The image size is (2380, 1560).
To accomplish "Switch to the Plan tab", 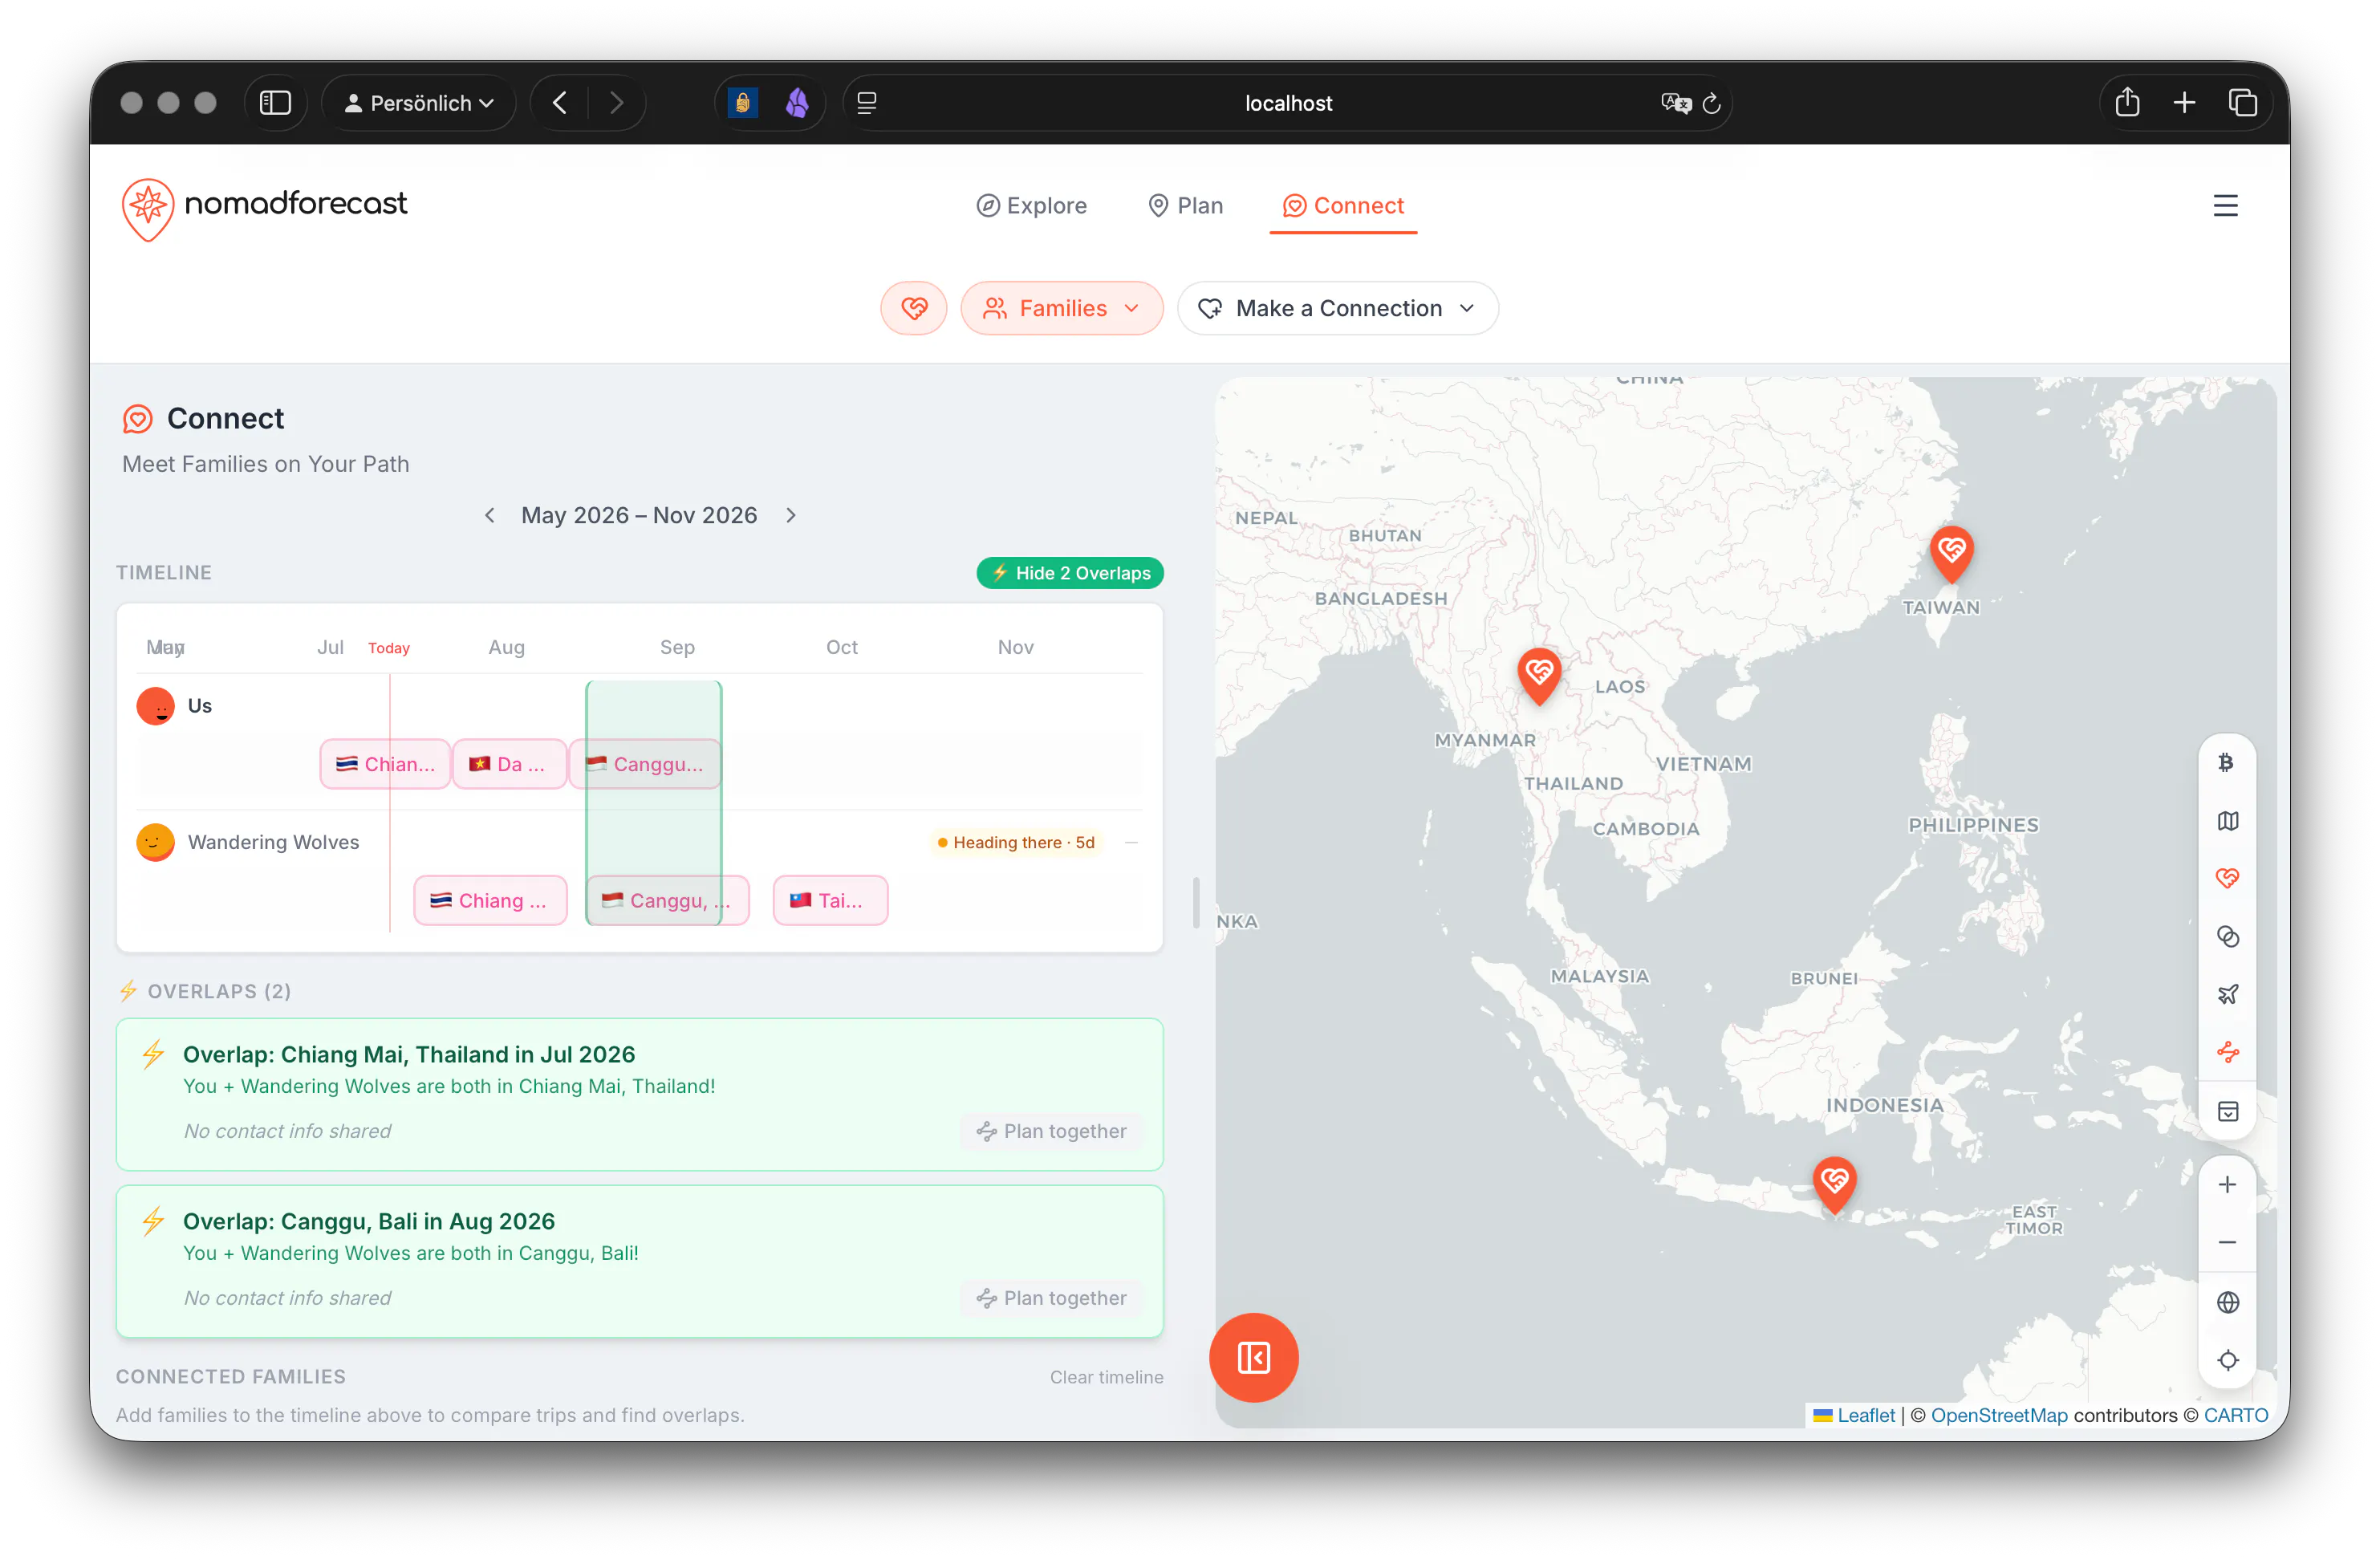I will (x=1185, y=205).
